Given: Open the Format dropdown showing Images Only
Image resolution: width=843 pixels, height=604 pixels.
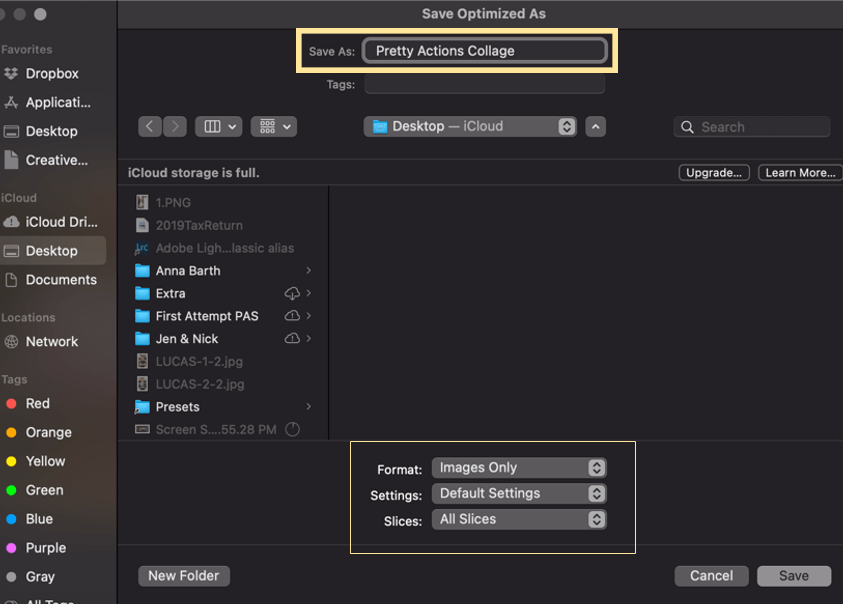Looking at the screenshot, I should click(518, 467).
